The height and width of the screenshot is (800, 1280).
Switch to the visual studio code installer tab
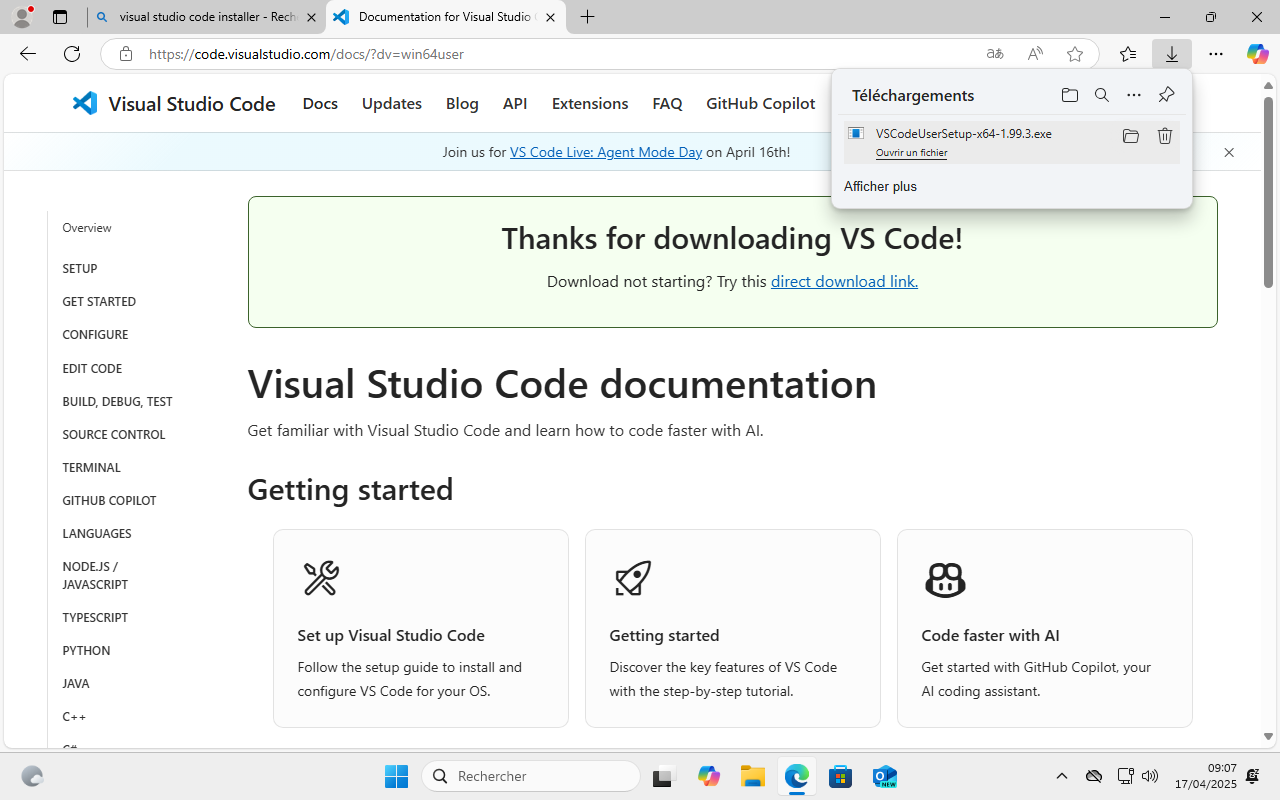click(x=206, y=17)
